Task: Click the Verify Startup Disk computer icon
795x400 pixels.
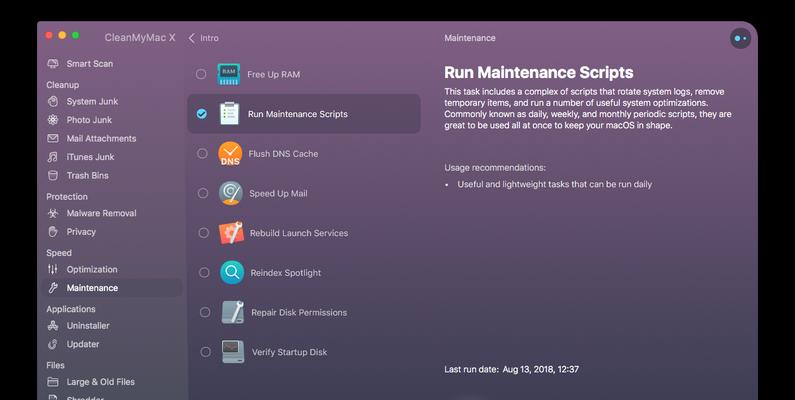Action: click(x=233, y=352)
